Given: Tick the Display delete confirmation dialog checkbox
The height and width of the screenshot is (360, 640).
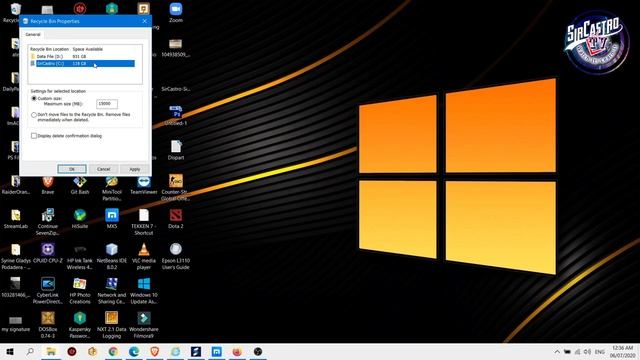Looking at the screenshot, I should tap(34, 136).
